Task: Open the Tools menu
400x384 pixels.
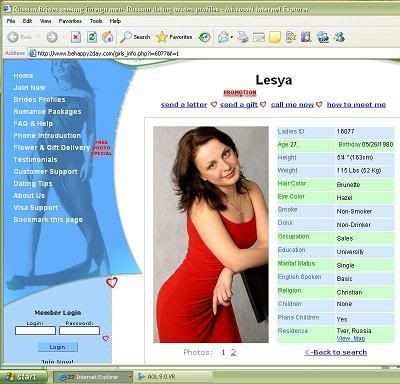Action: point(96,21)
